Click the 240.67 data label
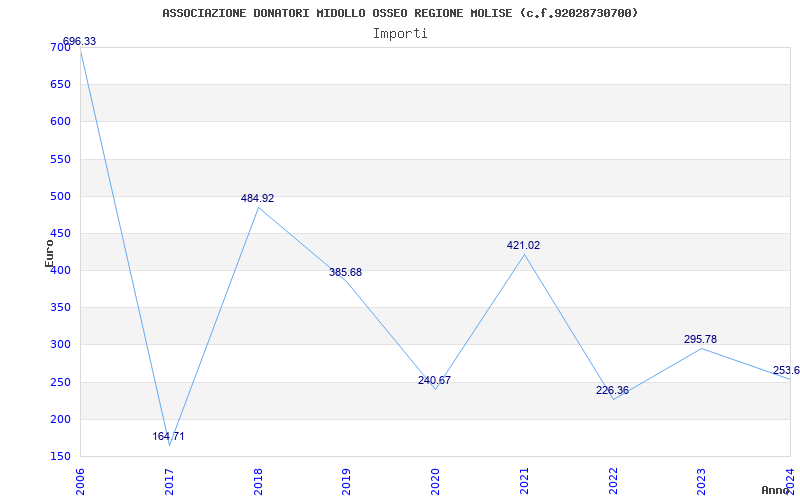800x500 pixels. (x=434, y=380)
